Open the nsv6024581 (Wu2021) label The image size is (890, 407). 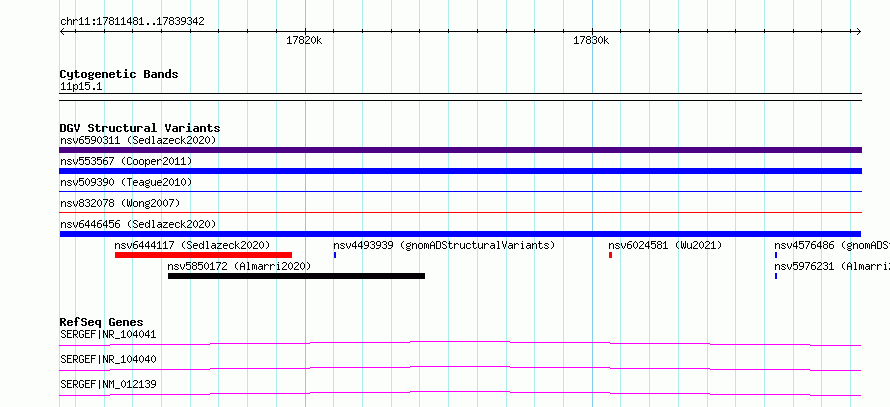pos(665,245)
